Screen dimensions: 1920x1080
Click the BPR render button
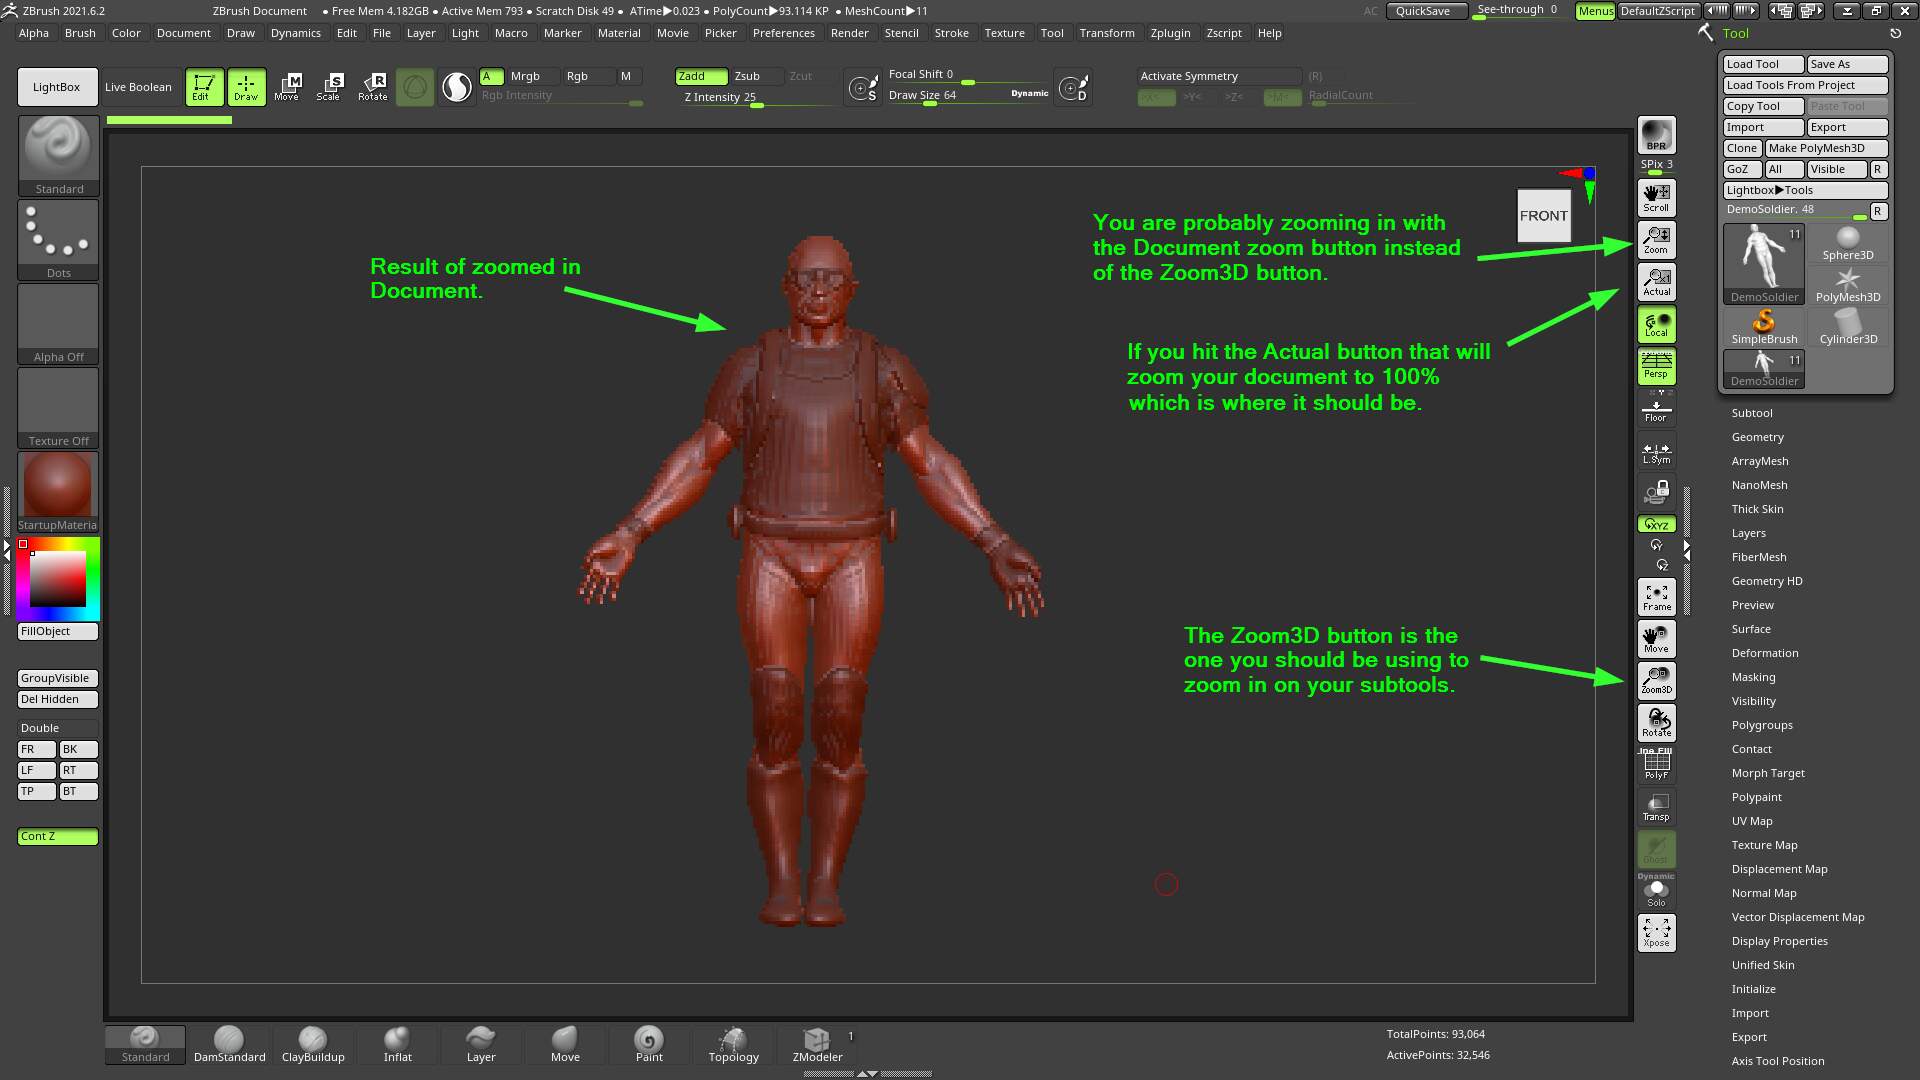tap(1656, 135)
